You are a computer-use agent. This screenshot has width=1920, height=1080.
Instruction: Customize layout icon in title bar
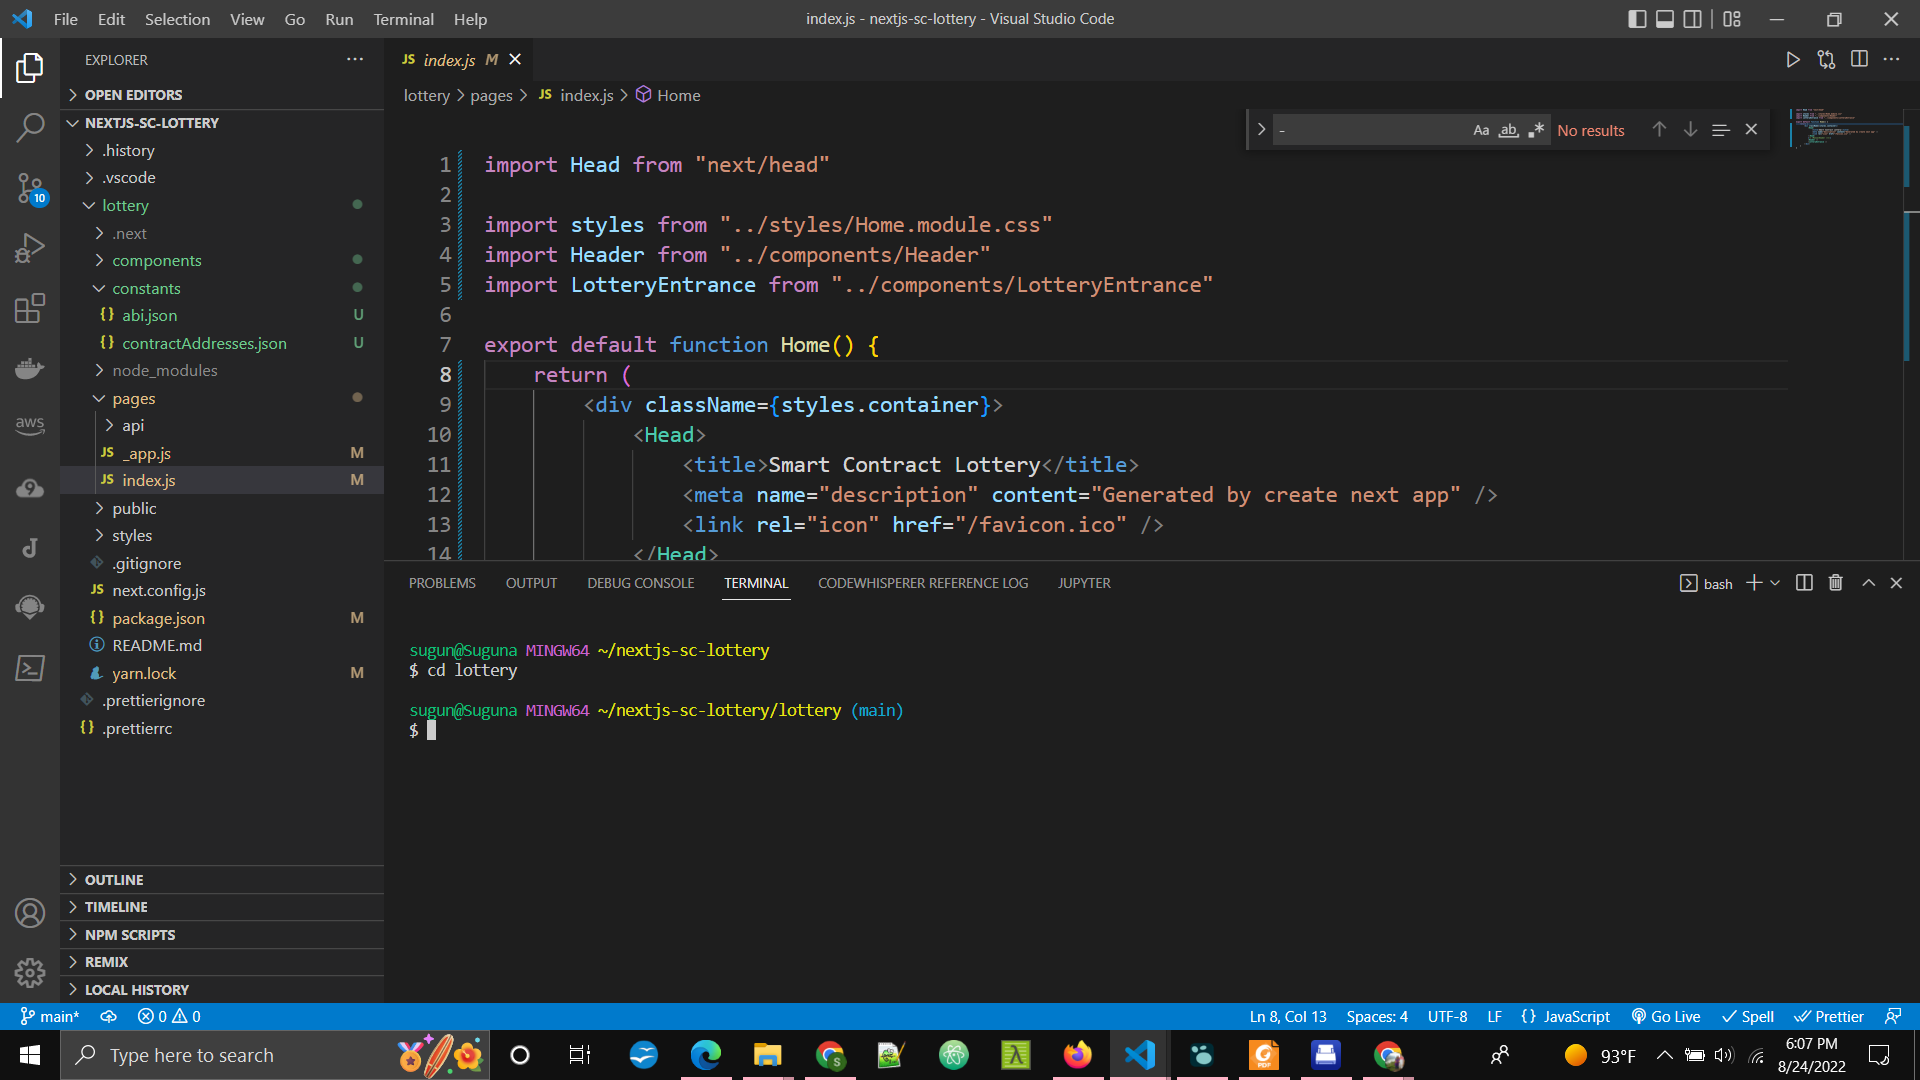[1732, 19]
